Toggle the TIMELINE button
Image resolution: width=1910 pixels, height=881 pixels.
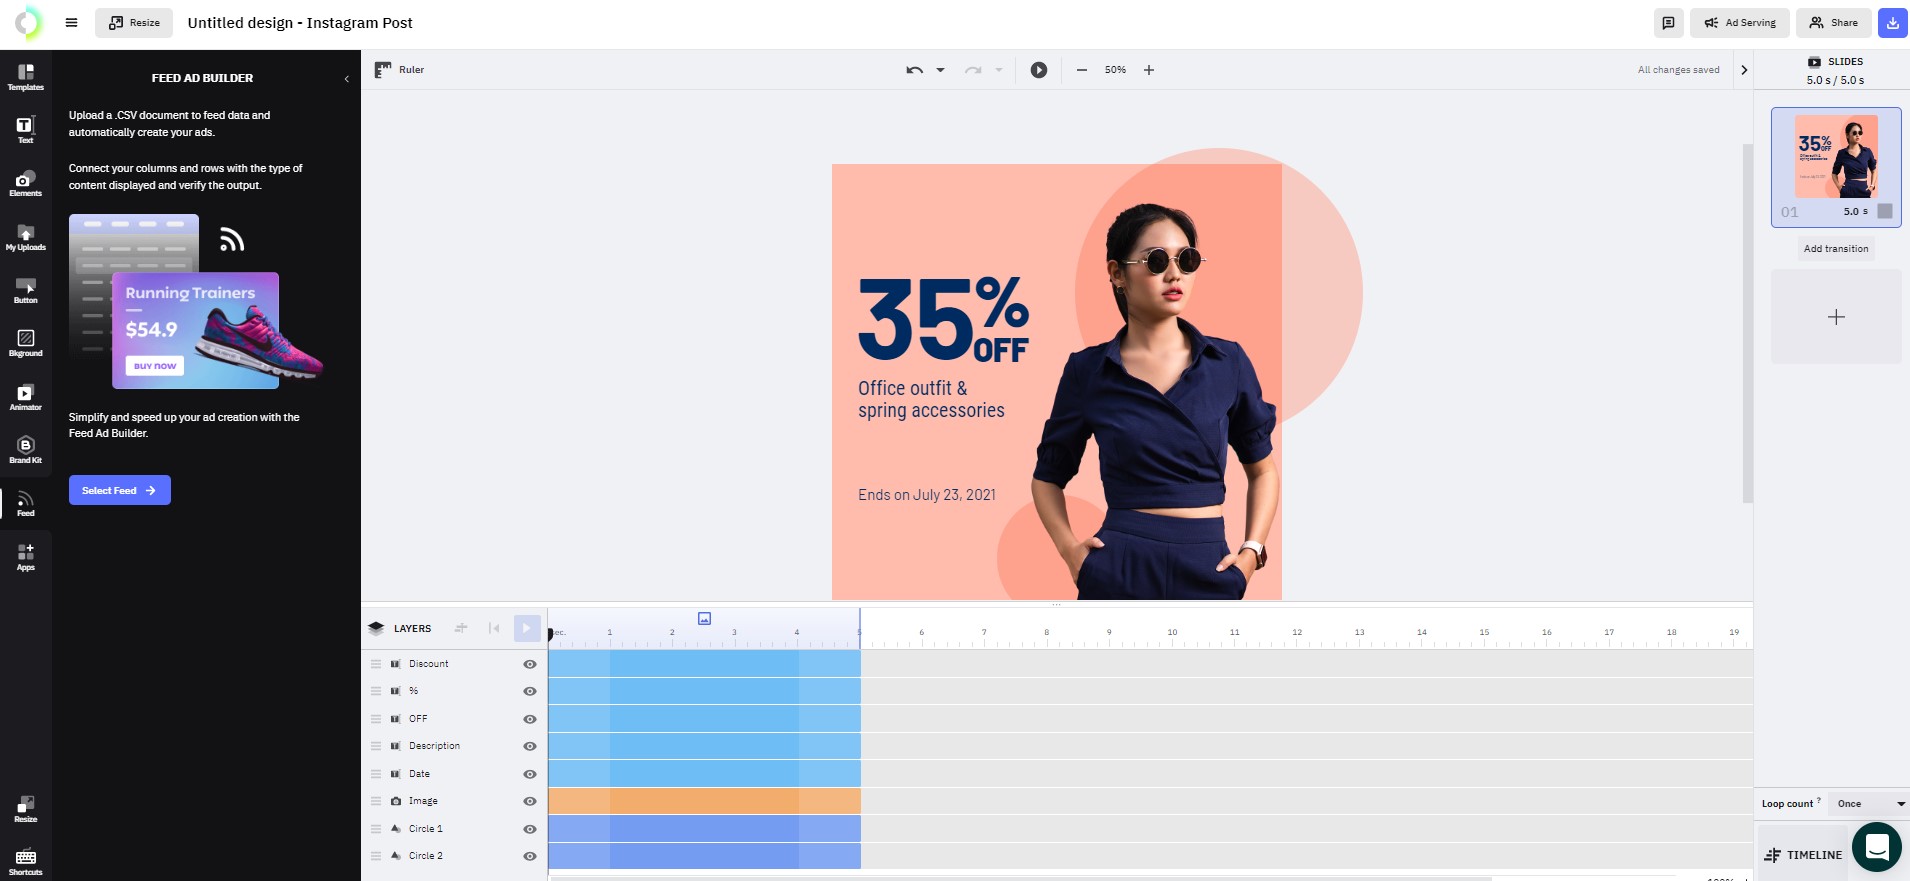[x=1804, y=855]
